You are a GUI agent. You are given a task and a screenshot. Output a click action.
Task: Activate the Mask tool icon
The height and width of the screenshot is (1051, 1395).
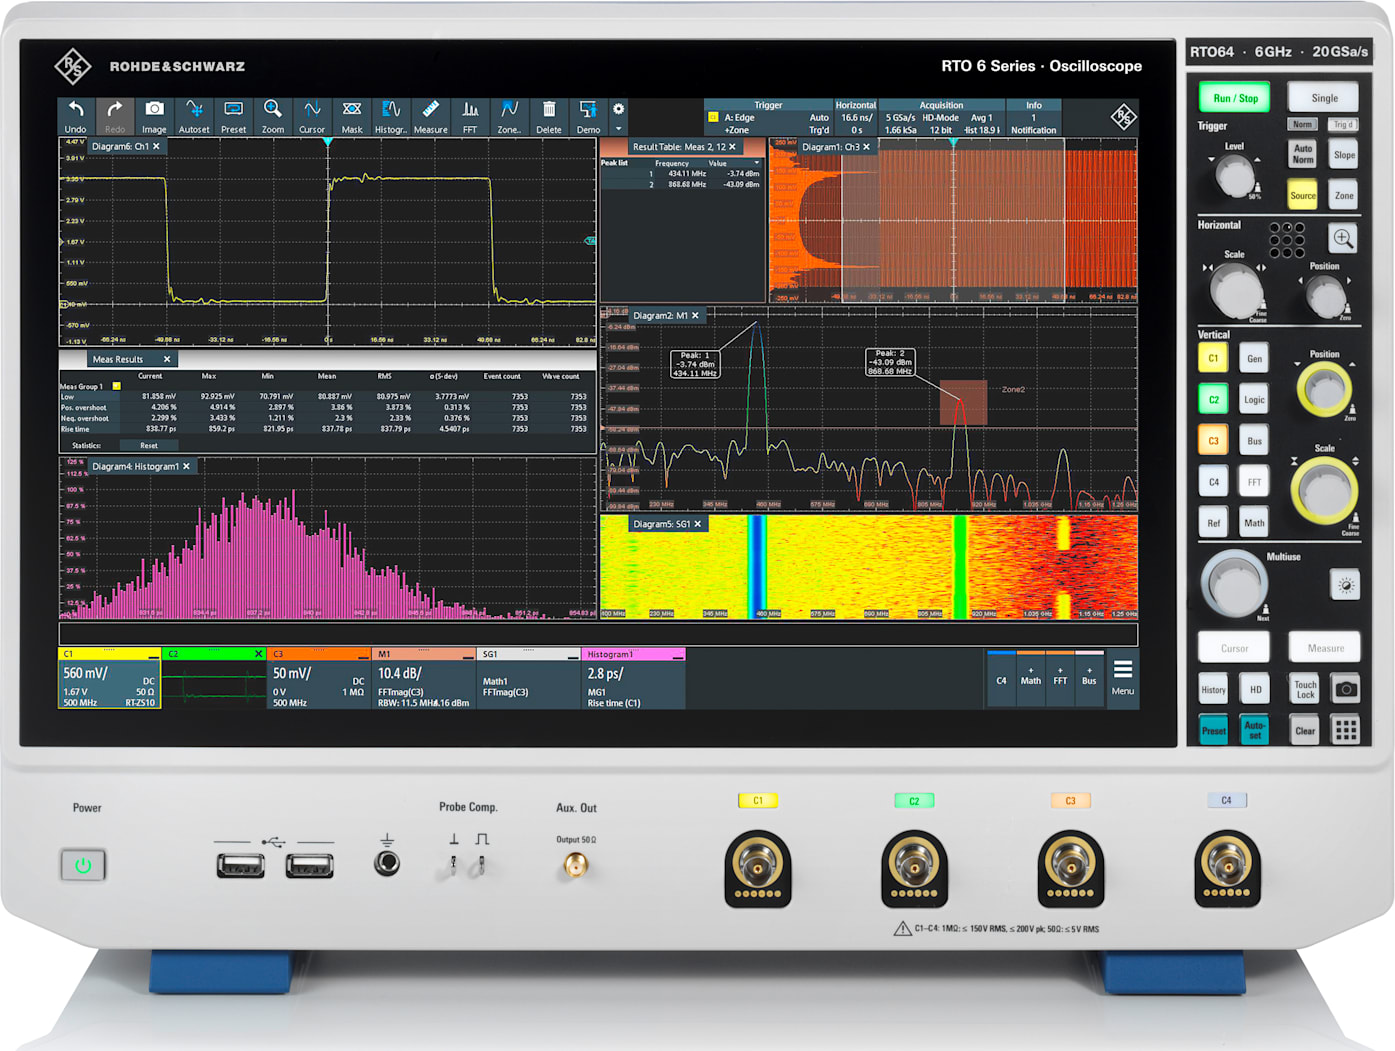pyautogui.click(x=351, y=115)
